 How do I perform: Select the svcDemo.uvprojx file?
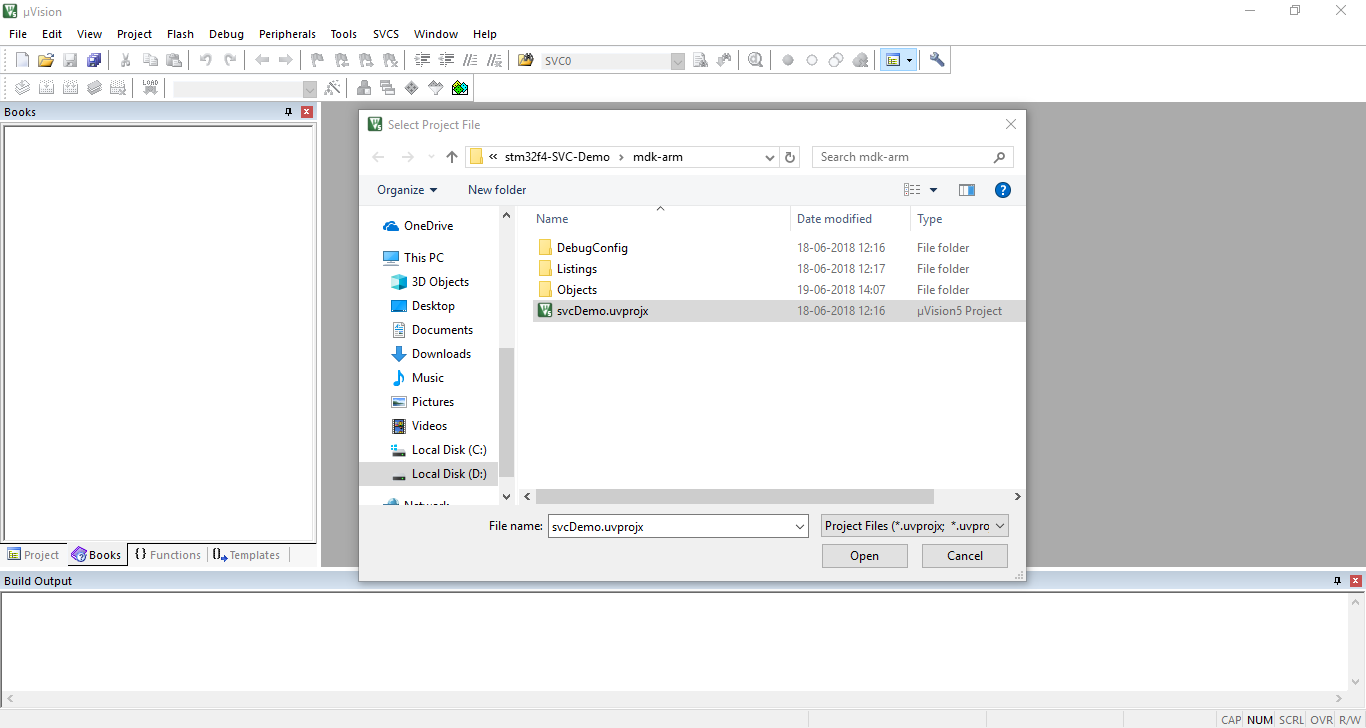pyautogui.click(x=779, y=311)
